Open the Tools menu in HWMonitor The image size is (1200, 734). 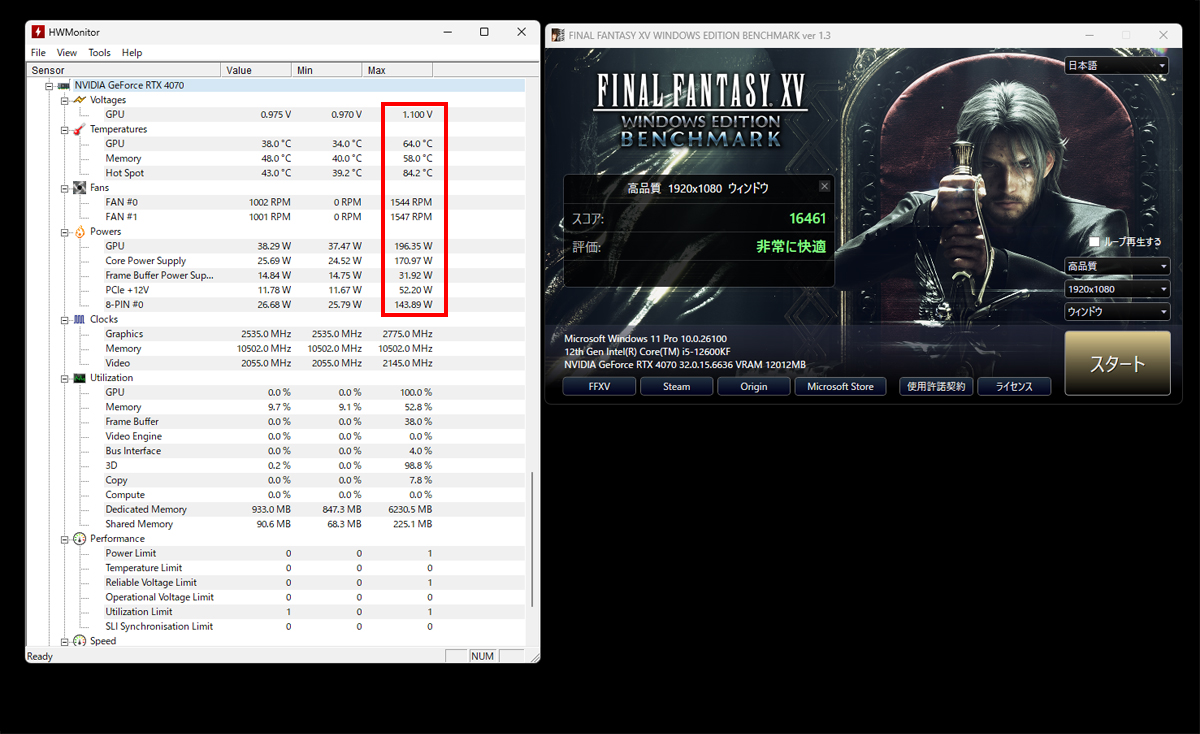coord(99,53)
